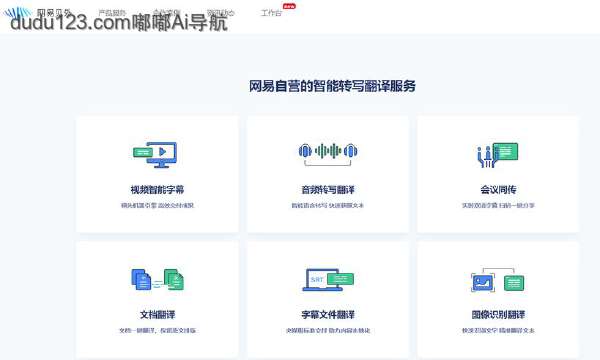
Task: Go to the 会议同传 service title
Action: point(498,189)
